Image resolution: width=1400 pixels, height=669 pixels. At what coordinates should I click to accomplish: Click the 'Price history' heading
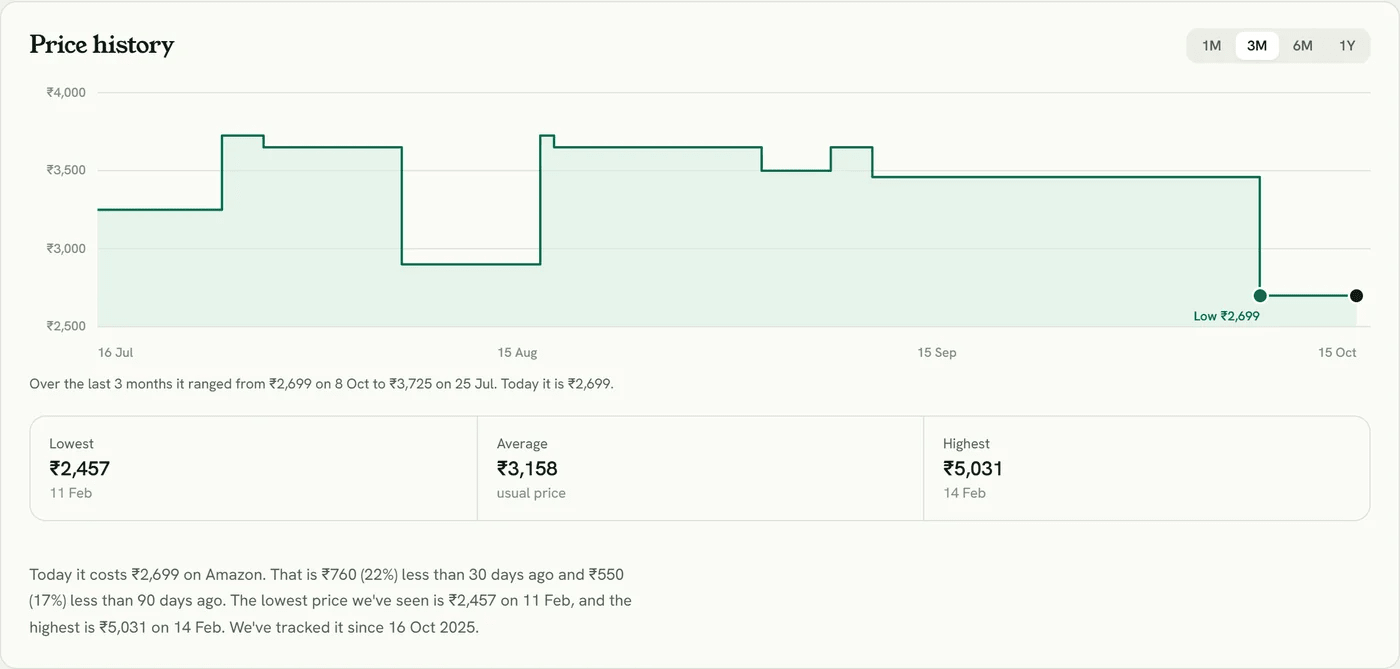(102, 45)
